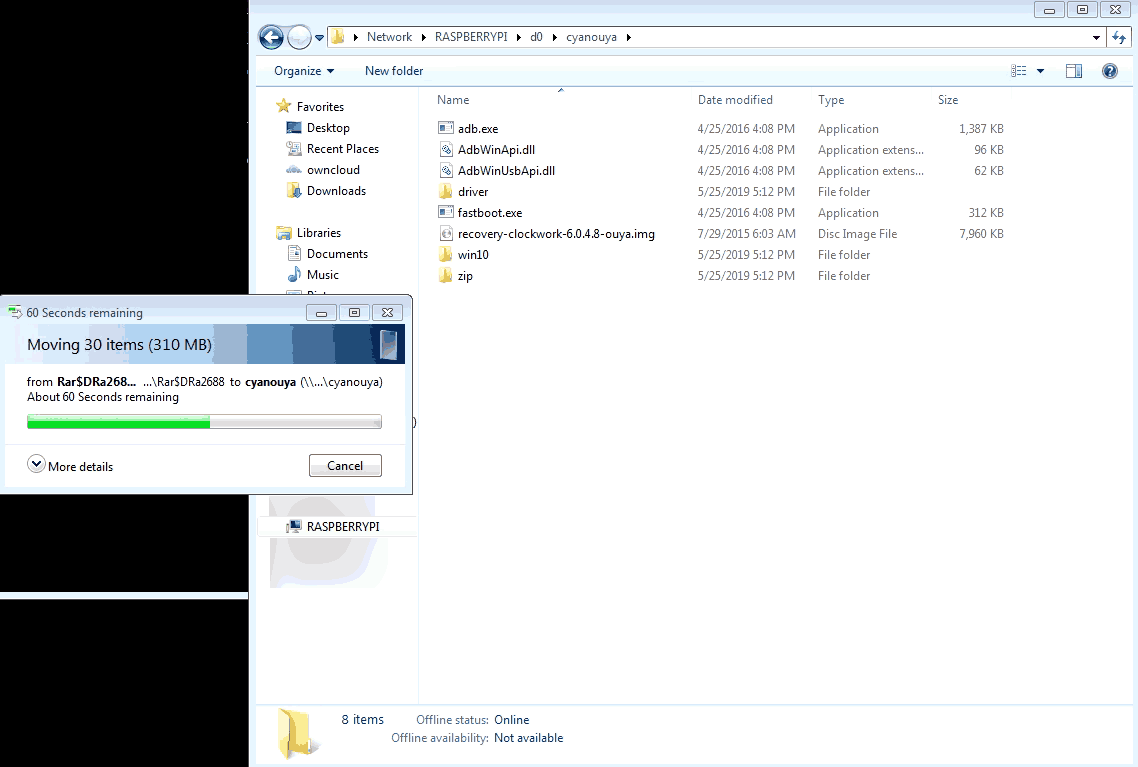The width and height of the screenshot is (1138, 767).
Task: Click the Rar$DRa268... source link
Action: 96,382
